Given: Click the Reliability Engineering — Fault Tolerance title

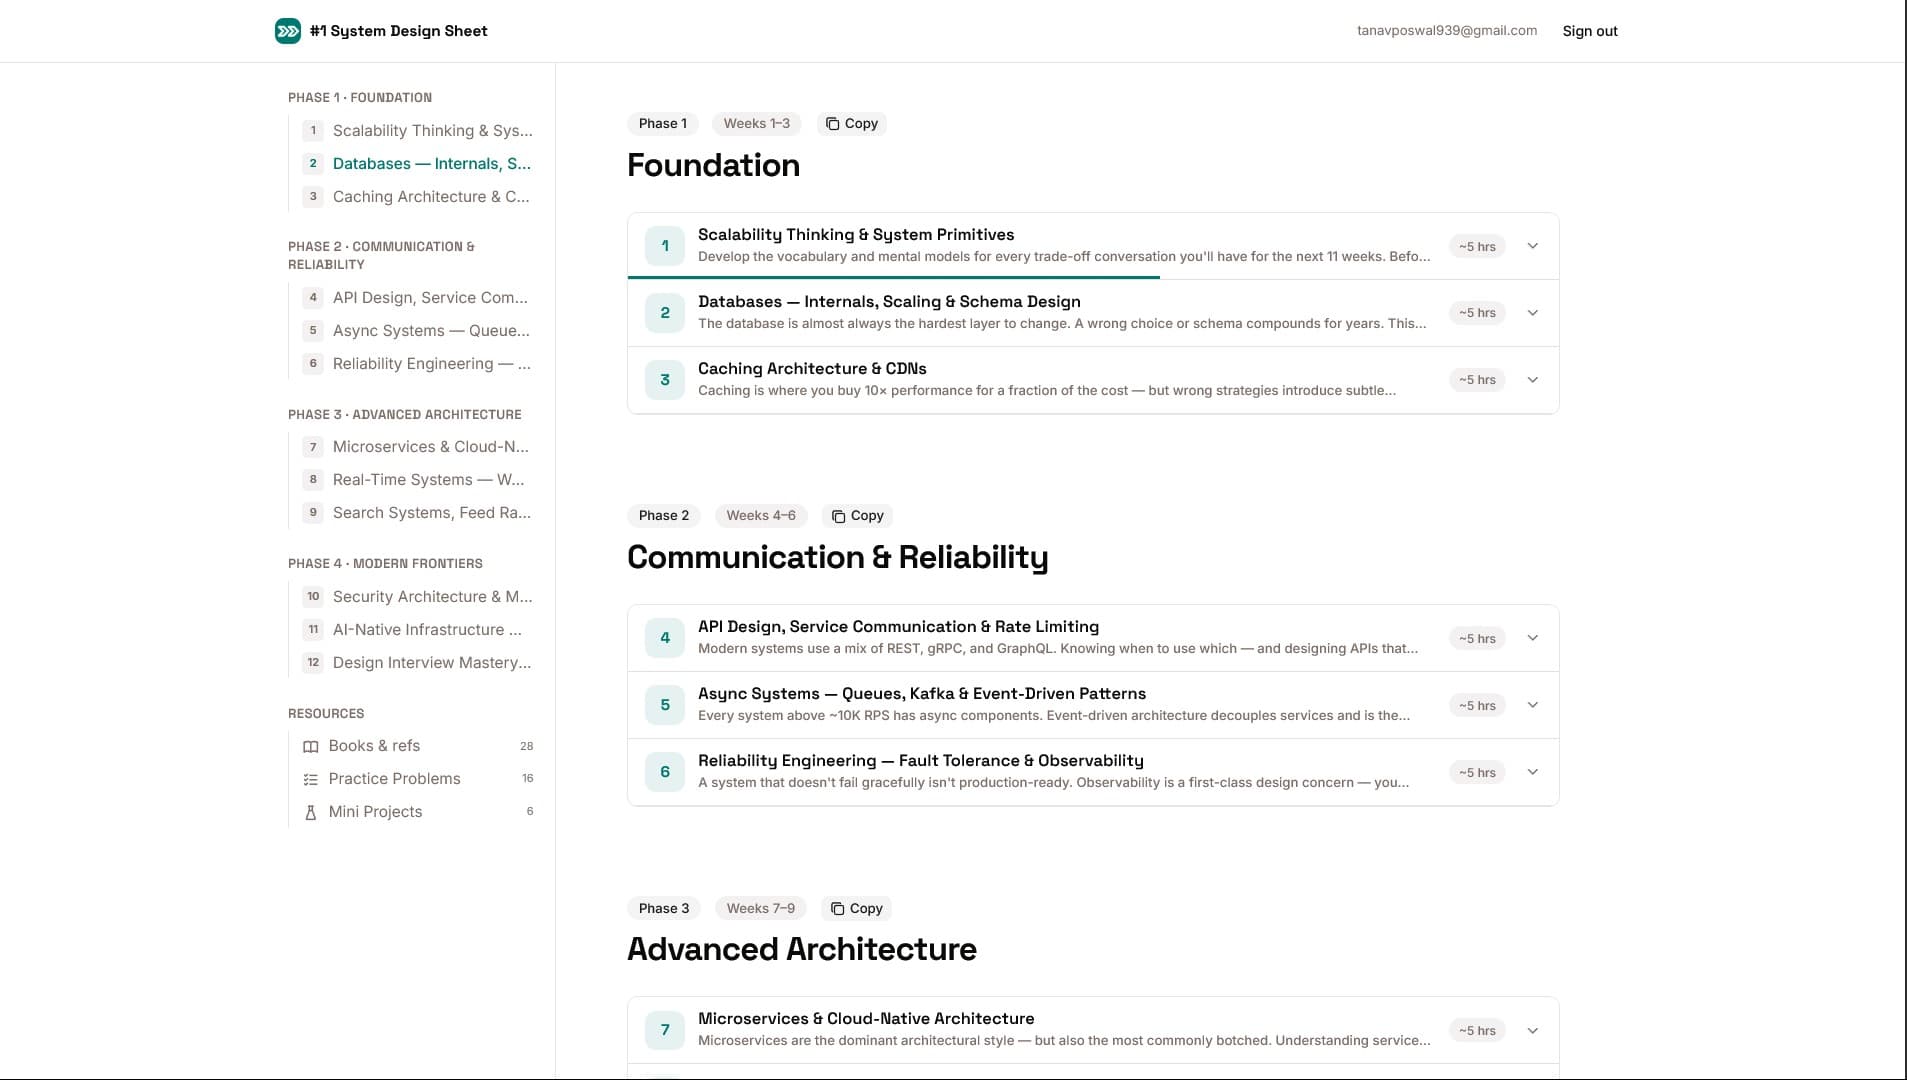Looking at the screenshot, I should (x=921, y=761).
